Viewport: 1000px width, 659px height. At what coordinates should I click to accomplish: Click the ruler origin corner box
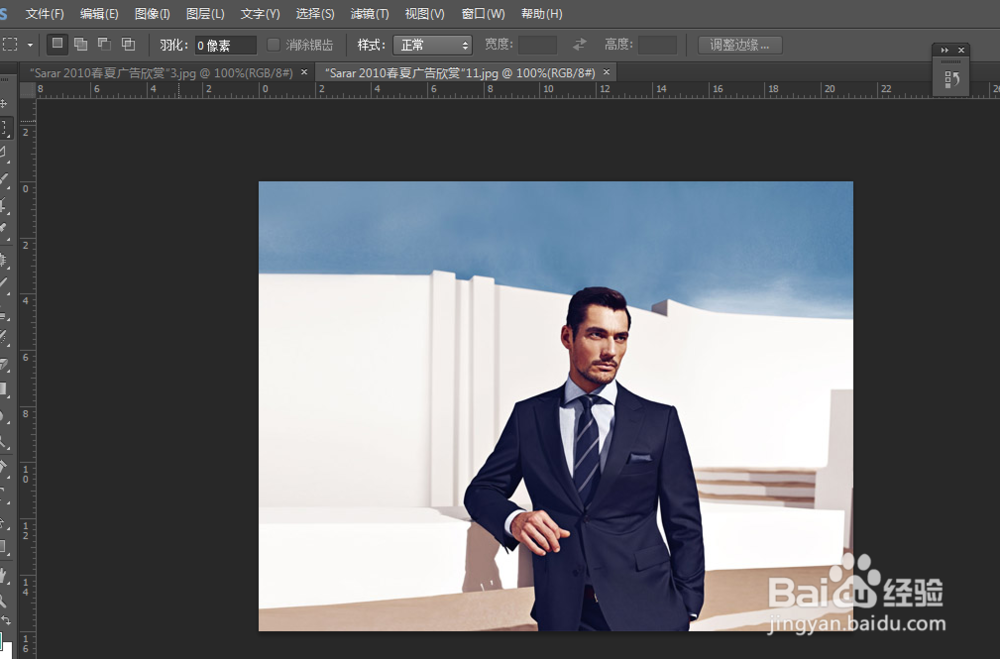27,90
